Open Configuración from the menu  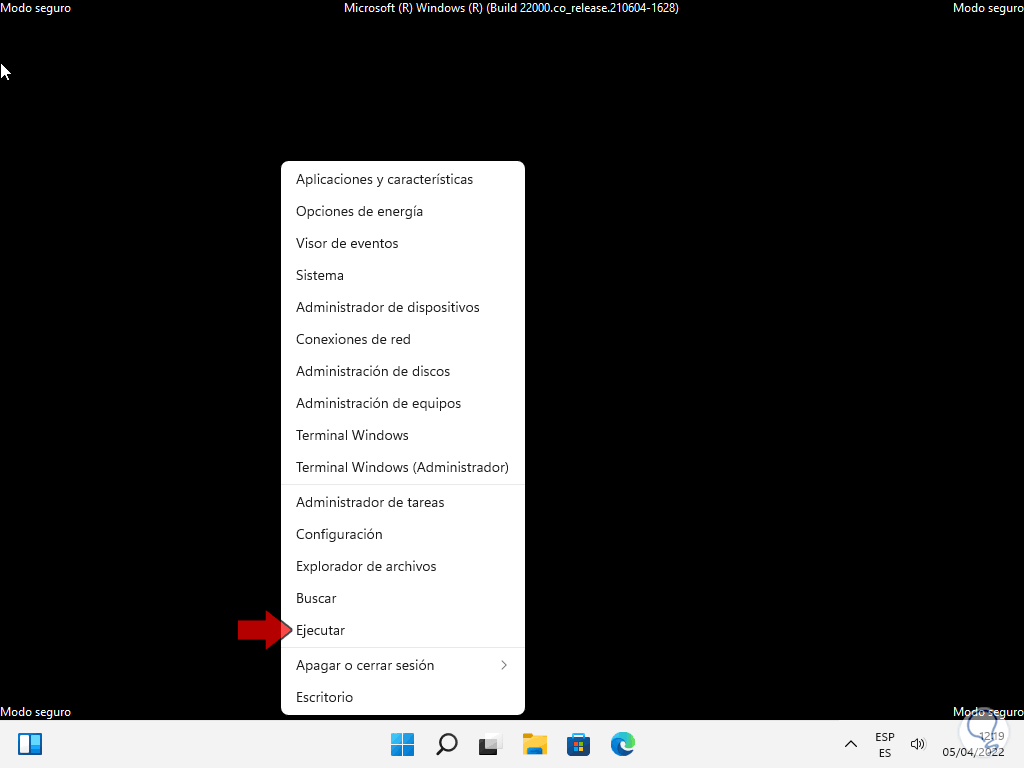tap(403, 534)
